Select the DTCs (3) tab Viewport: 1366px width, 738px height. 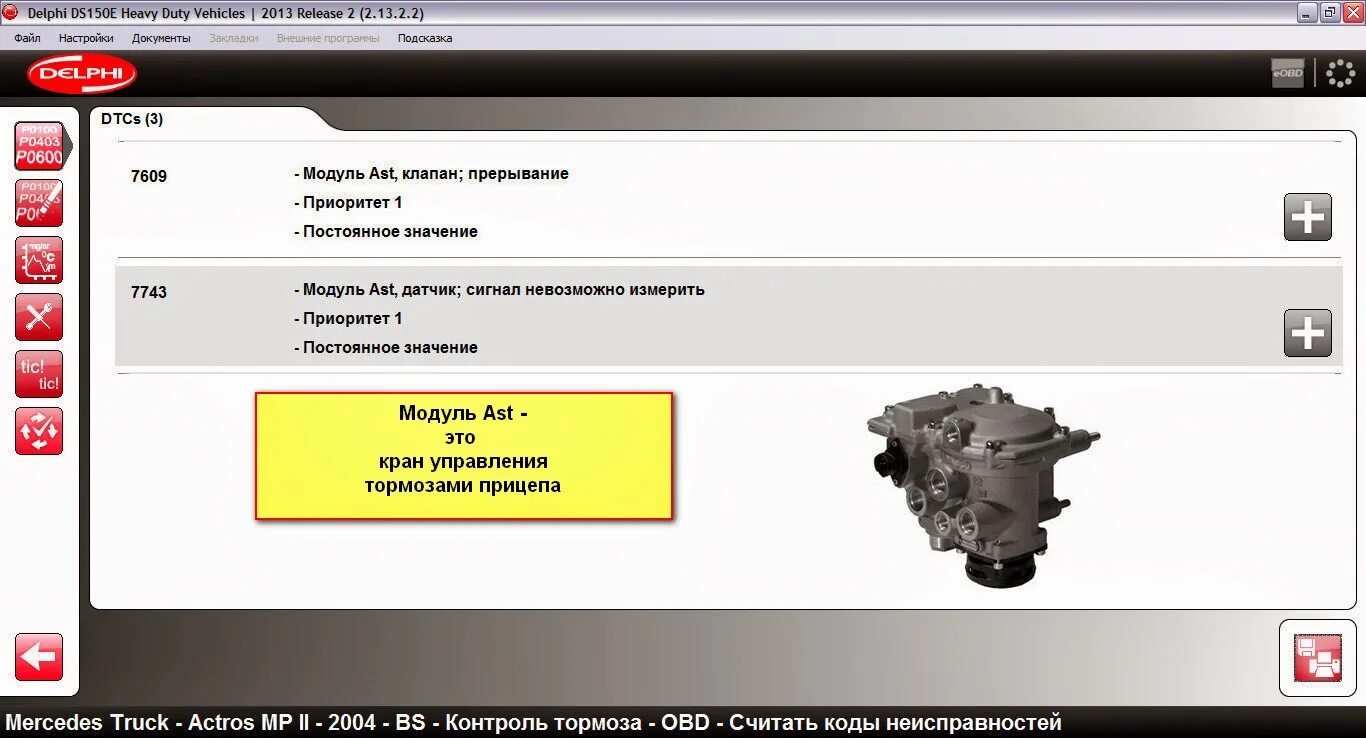(x=132, y=119)
